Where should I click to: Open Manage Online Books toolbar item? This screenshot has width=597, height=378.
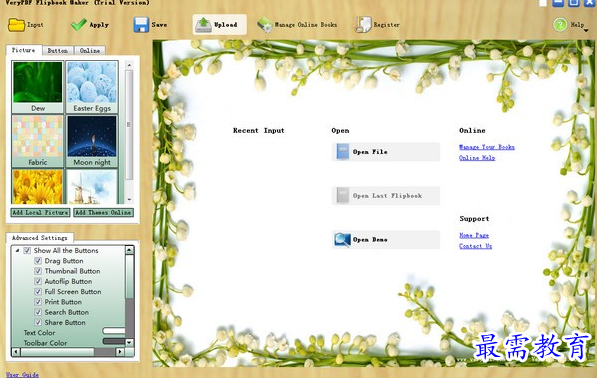coord(297,25)
